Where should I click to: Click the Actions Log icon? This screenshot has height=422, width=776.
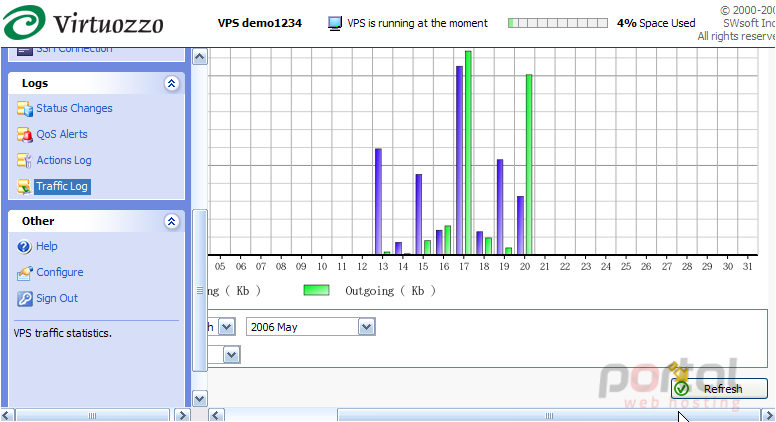24,160
